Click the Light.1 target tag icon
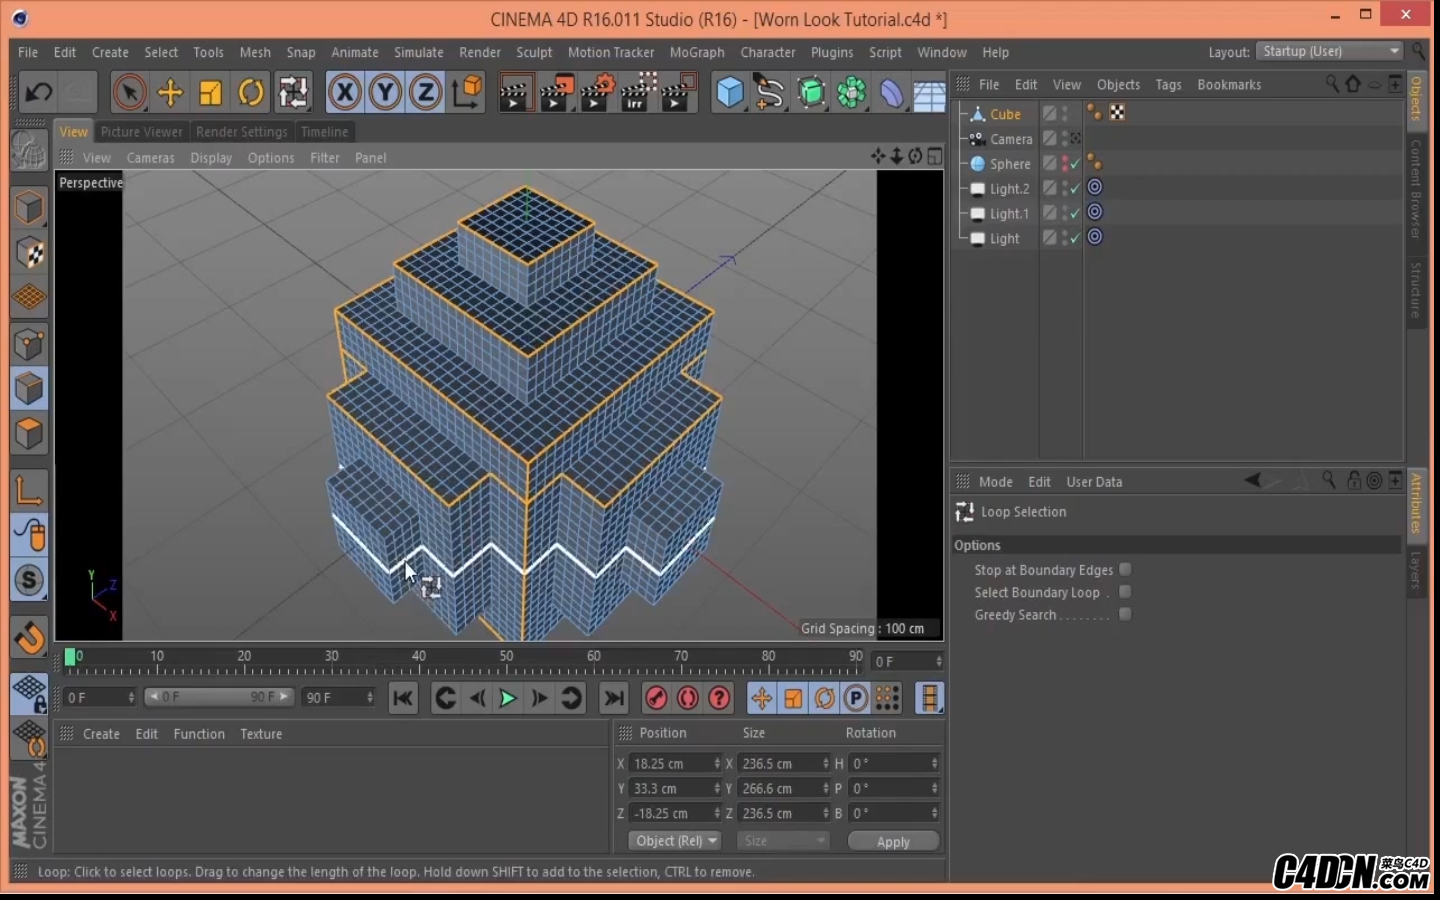Viewport: 1440px width, 900px height. [x=1095, y=212]
